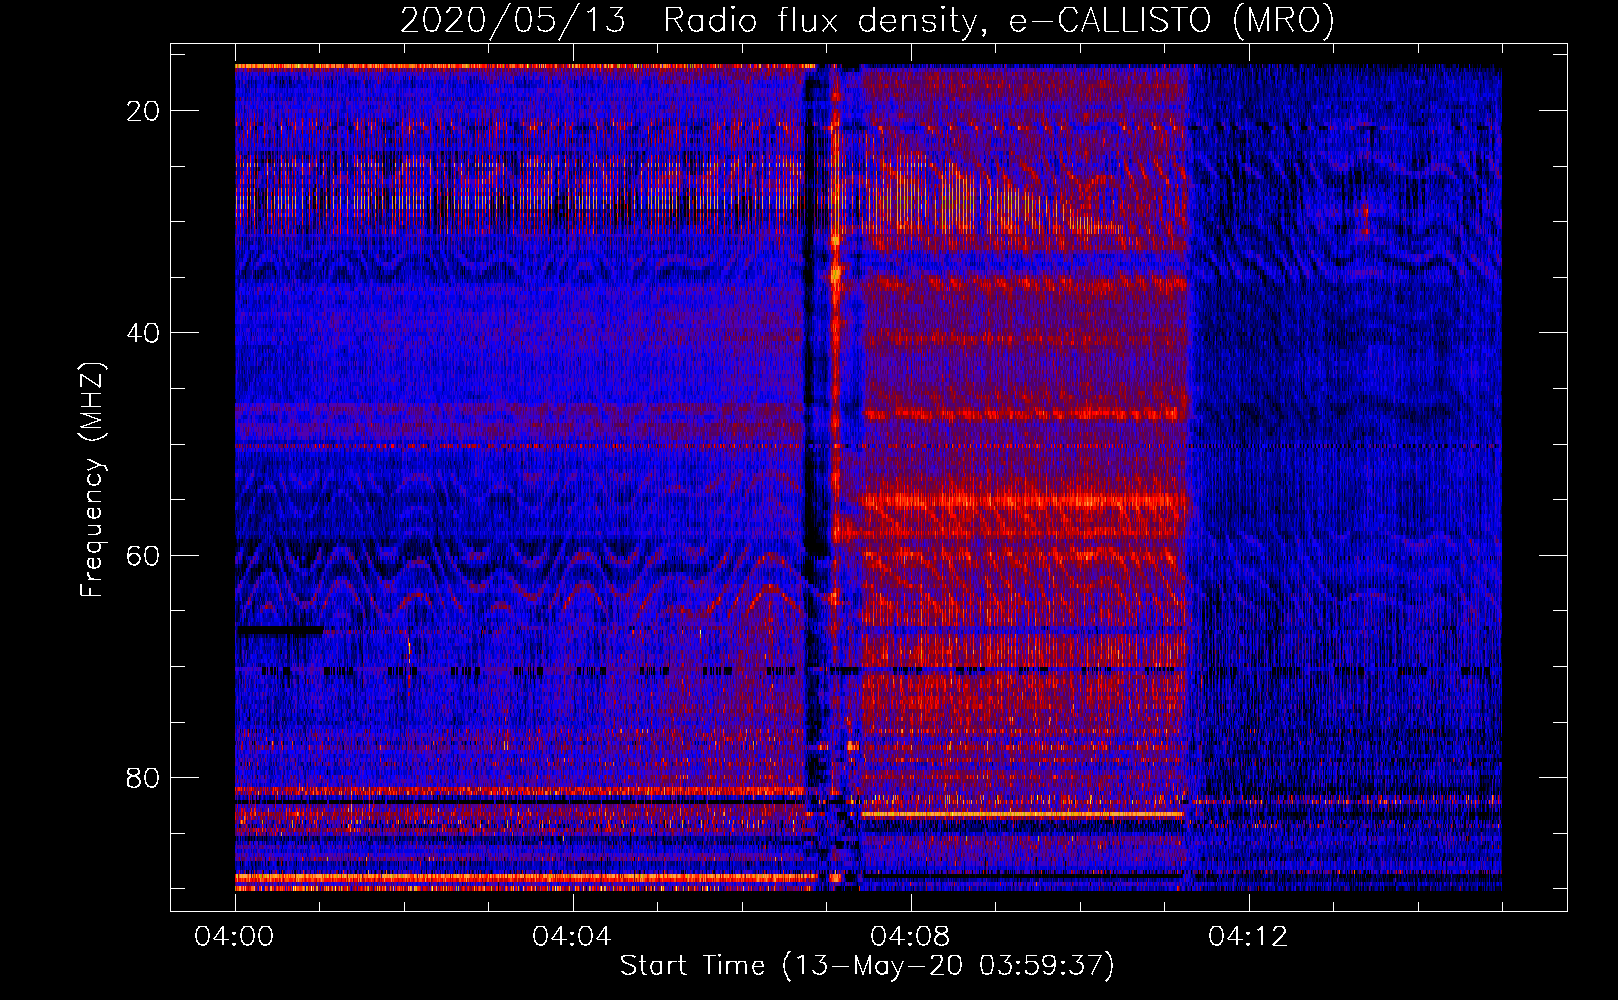Click the '04:08' time tick label
This screenshot has height=1000, width=1618.
(910, 937)
